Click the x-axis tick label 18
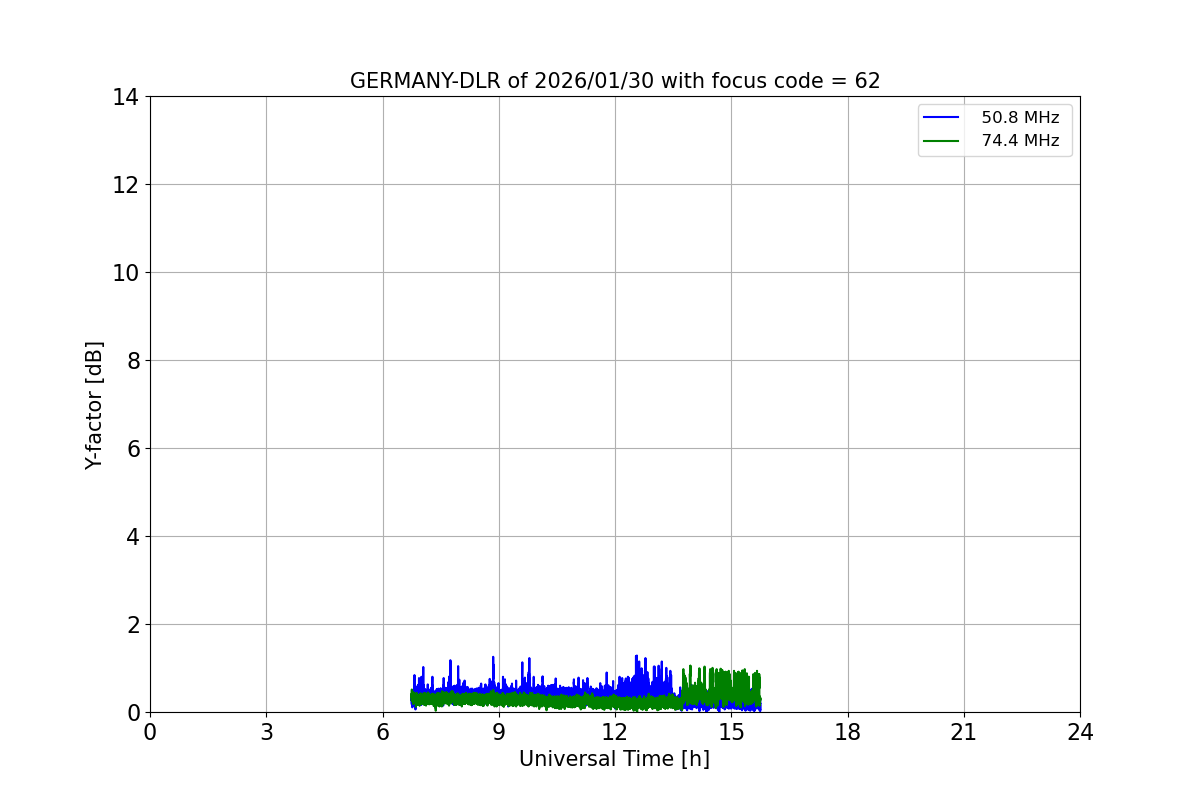 pos(848,732)
